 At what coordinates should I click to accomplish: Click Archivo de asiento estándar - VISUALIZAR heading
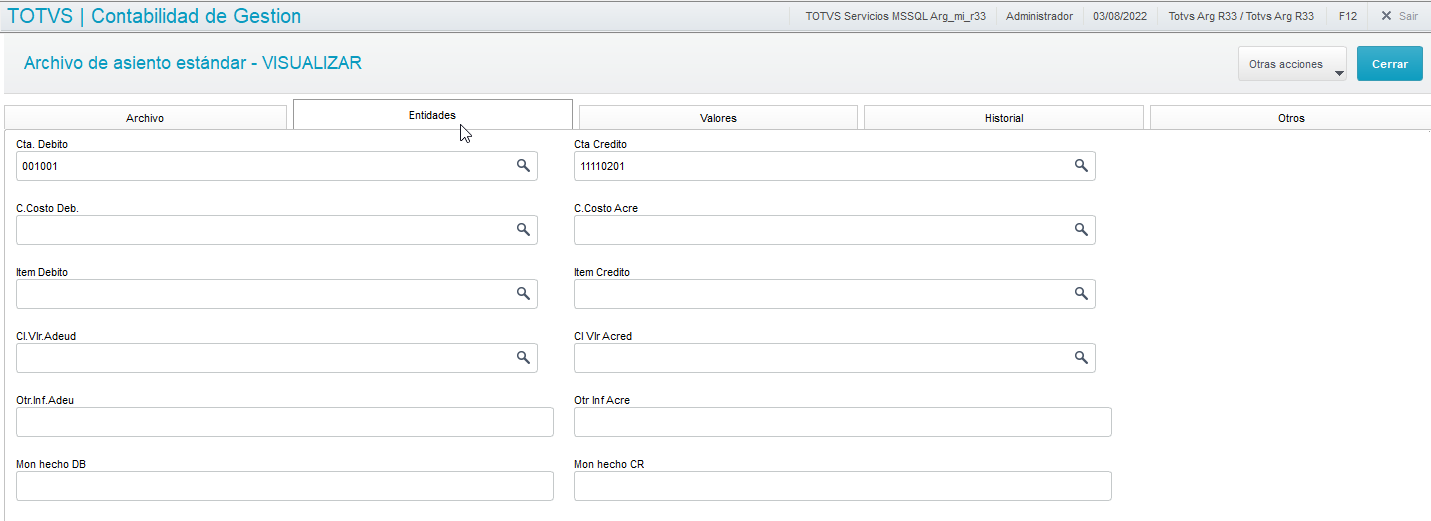pos(193,63)
